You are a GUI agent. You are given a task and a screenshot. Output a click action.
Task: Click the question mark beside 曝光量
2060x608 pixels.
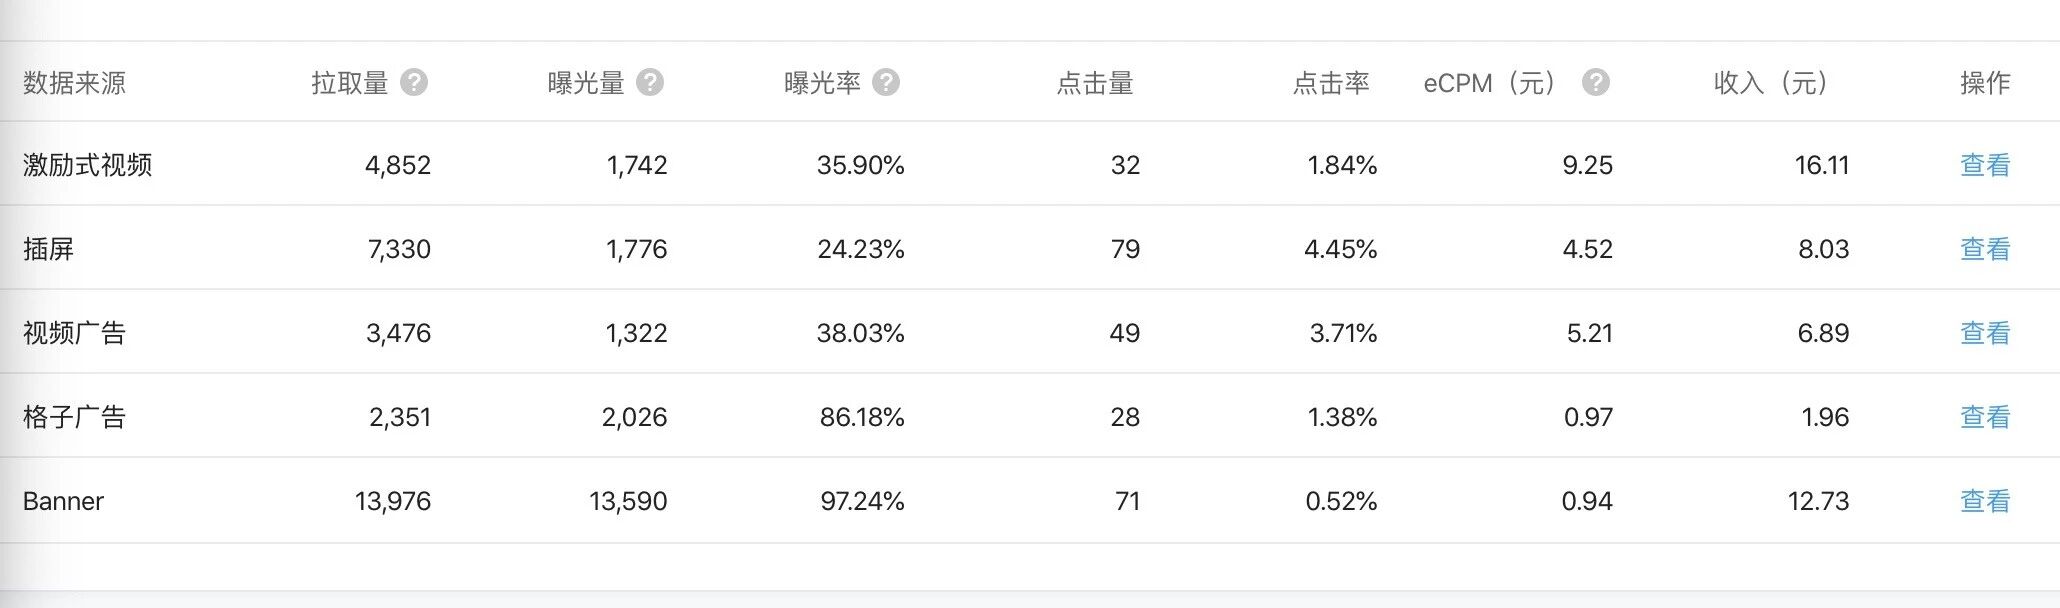(651, 83)
